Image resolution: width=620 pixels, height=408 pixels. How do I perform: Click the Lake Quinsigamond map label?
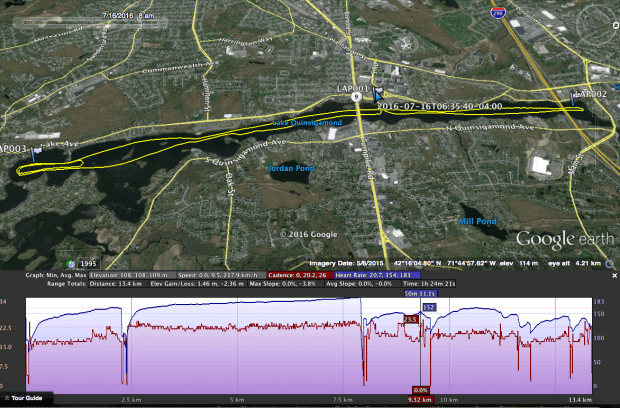308,123
